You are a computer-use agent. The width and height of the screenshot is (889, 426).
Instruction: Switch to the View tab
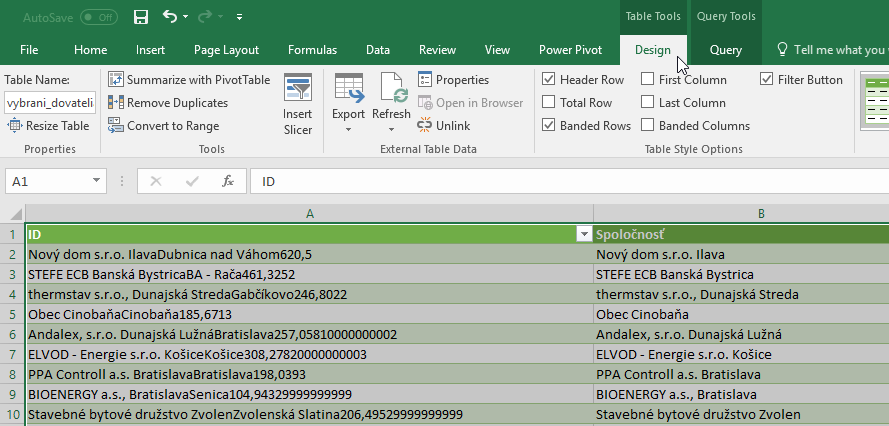497,50
